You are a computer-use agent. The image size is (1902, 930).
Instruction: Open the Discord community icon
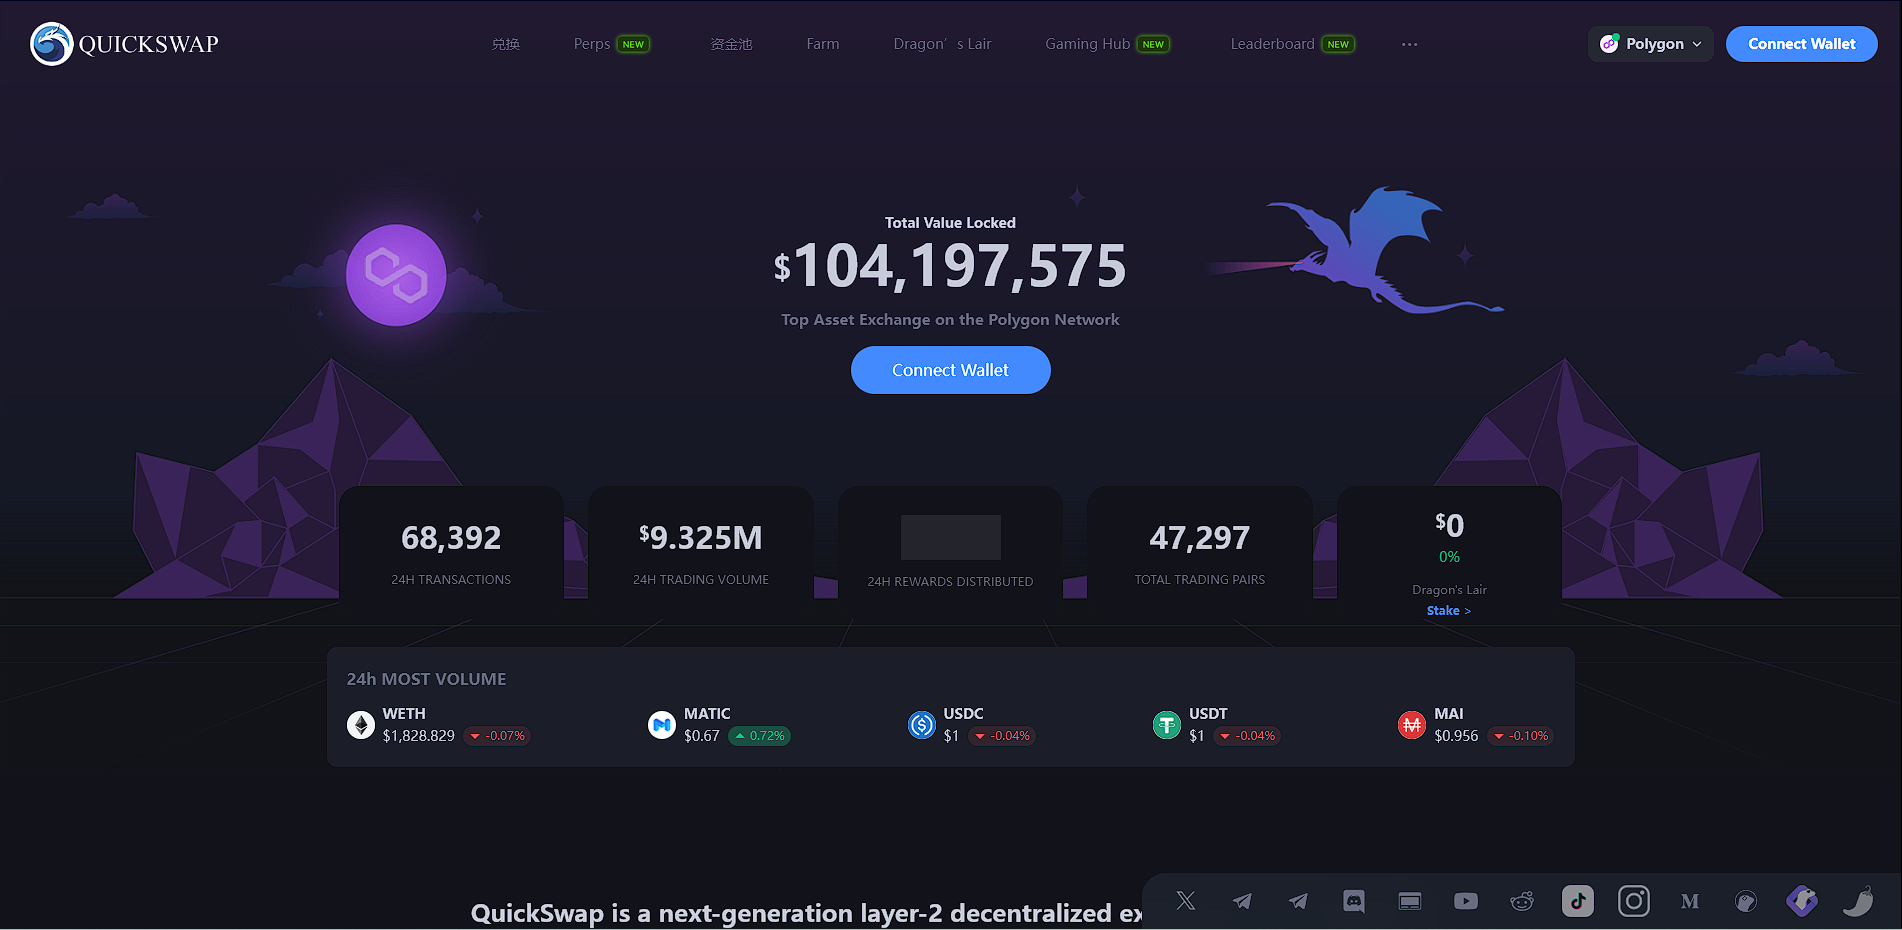(1354, 901)
